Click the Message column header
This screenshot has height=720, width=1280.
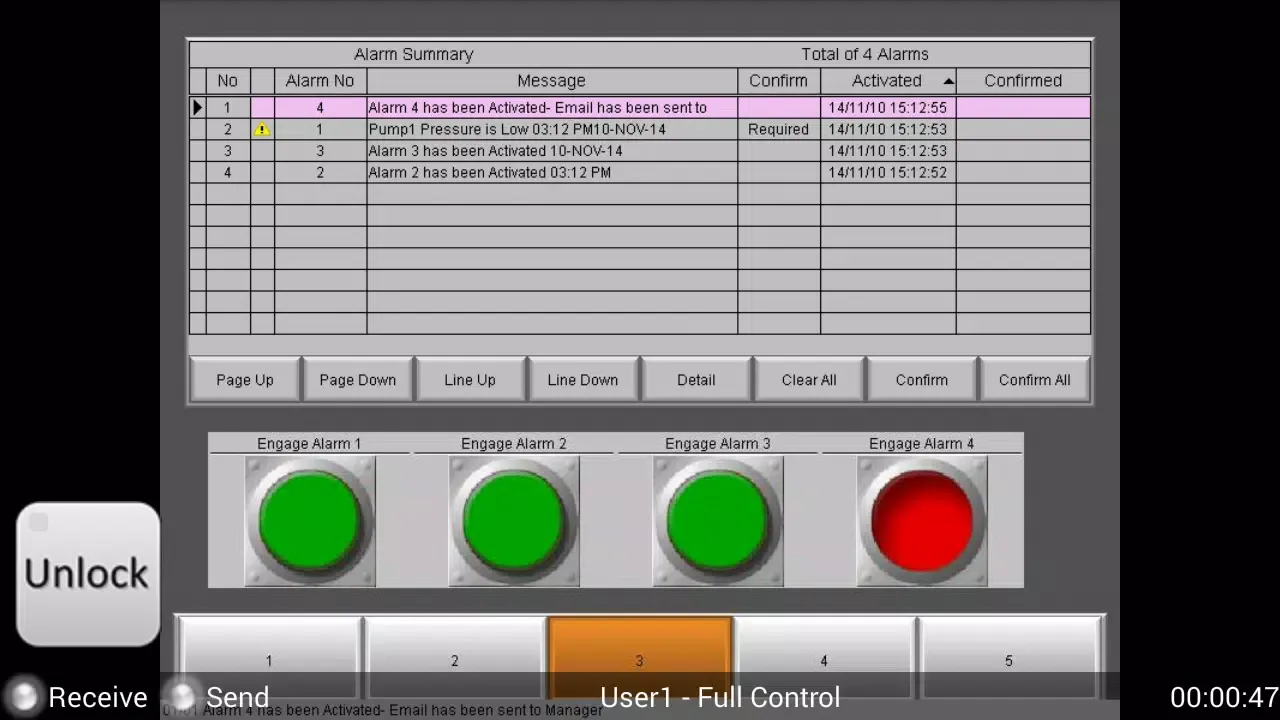pos(552,81)
